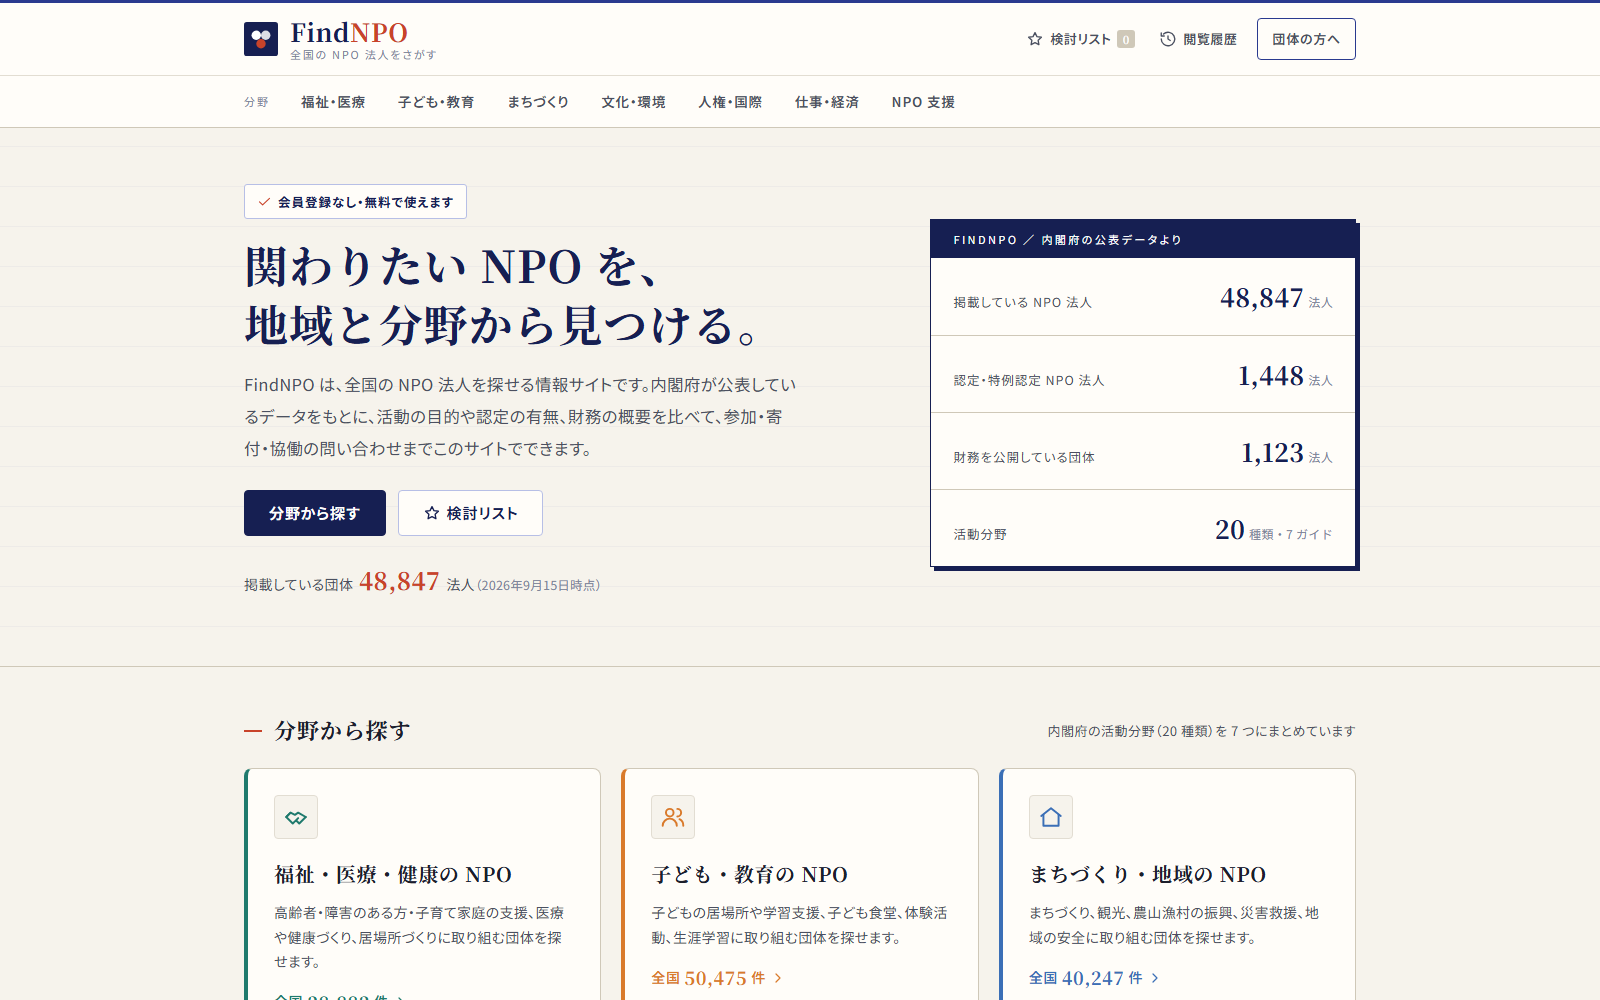Image resolution: width=1600 pixels, height=1000 pixels.
Task: Open the 福祉・医療・健康の NPO card title
Action: (x=393, y=875)
